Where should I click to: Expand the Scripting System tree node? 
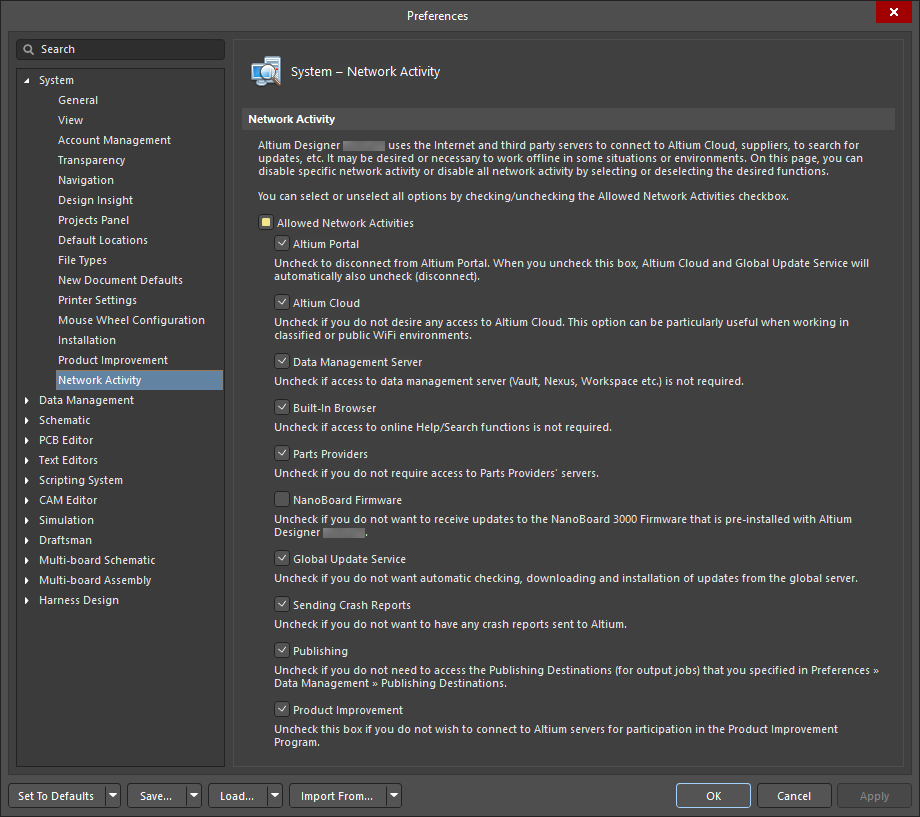pos(26,480)
